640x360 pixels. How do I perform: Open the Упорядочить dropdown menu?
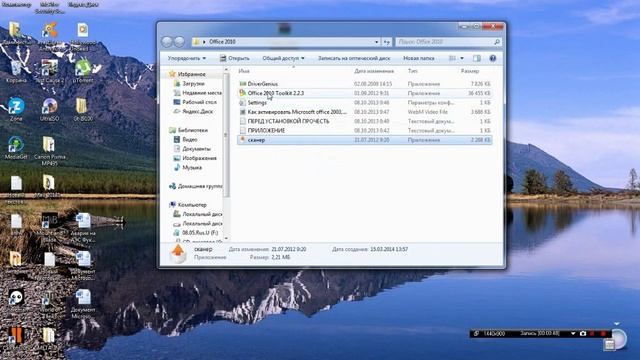187,58
